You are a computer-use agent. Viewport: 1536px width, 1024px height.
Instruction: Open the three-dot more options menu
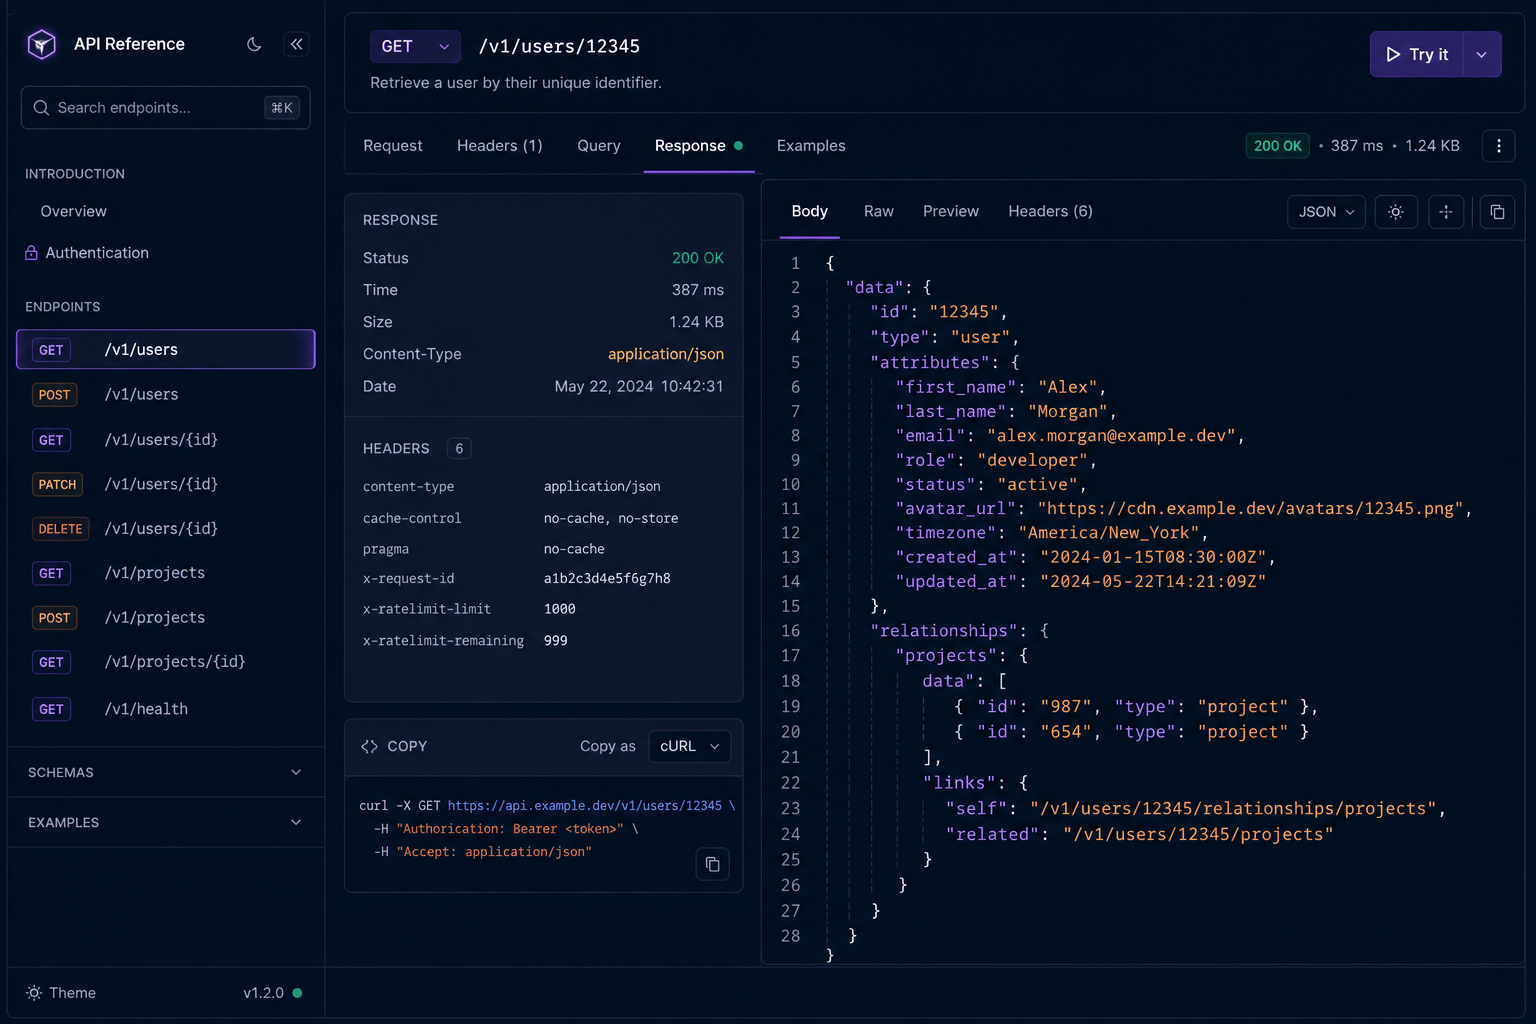pos(1498,146)
